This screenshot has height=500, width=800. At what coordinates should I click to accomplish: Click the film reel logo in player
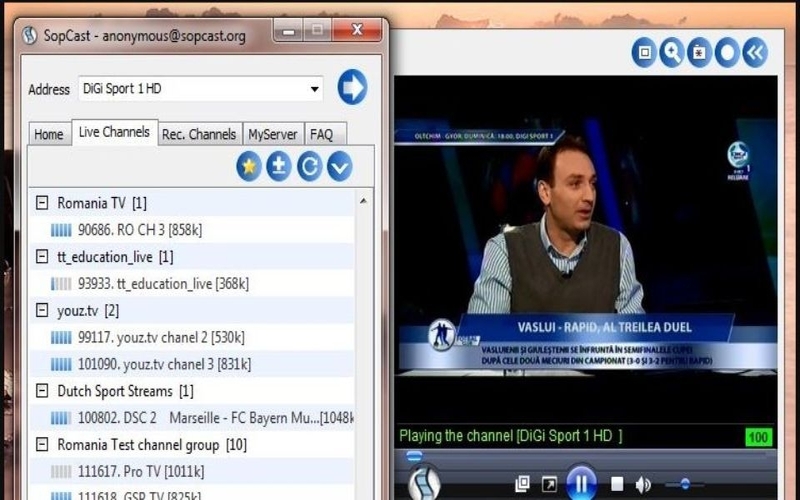(x=424, y=483)
